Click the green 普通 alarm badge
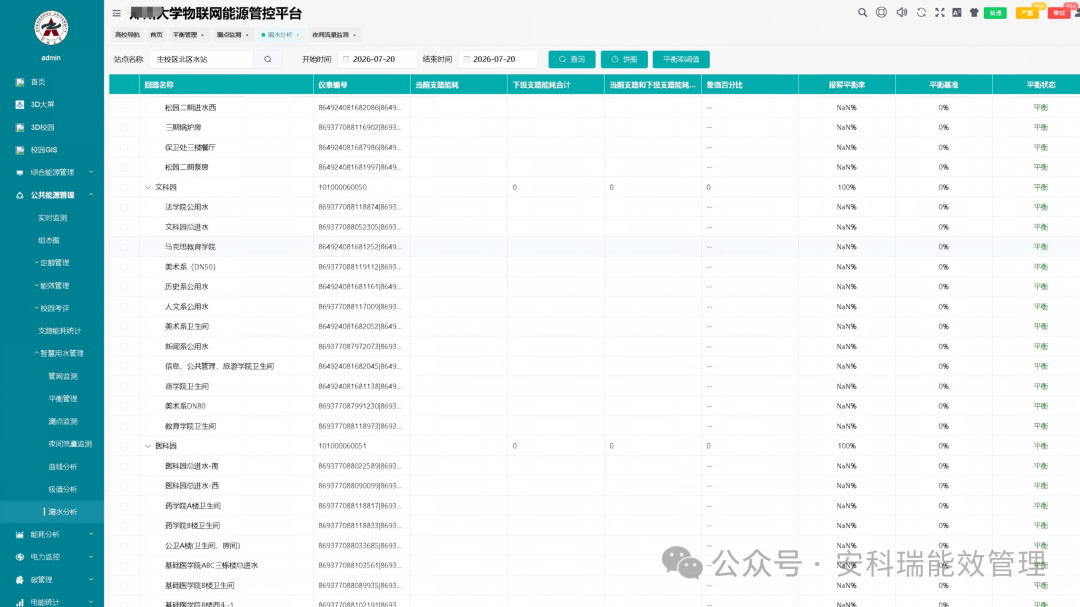The width and height of the screenshot is (1080, 607). pos(995,13)
